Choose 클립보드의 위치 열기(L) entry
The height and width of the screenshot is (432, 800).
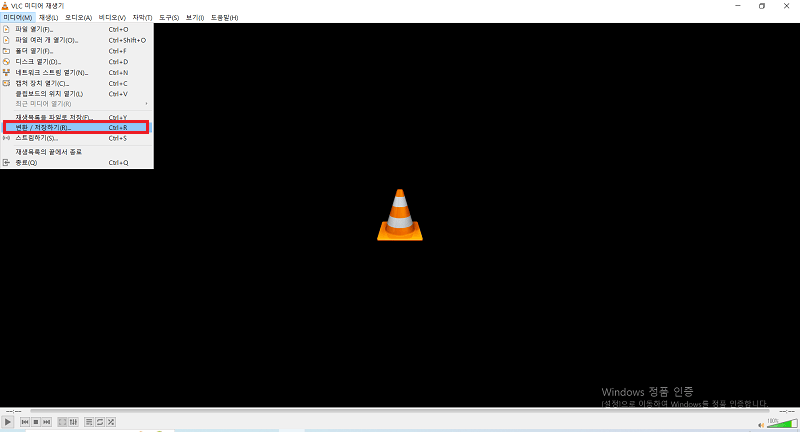tap(77, 94)
